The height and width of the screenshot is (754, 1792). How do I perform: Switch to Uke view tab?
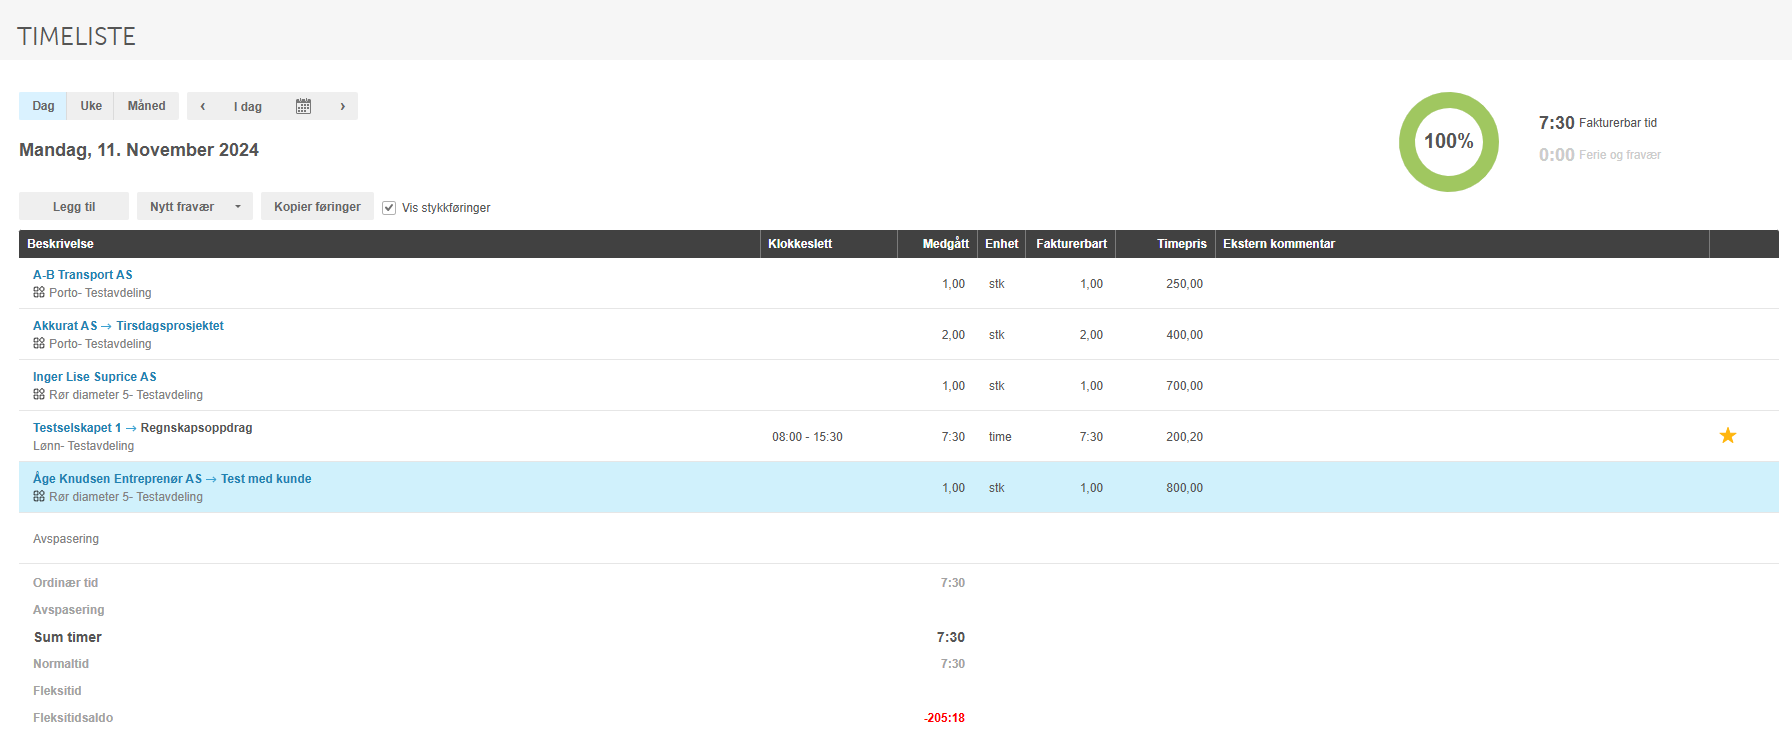pos(91,106)
